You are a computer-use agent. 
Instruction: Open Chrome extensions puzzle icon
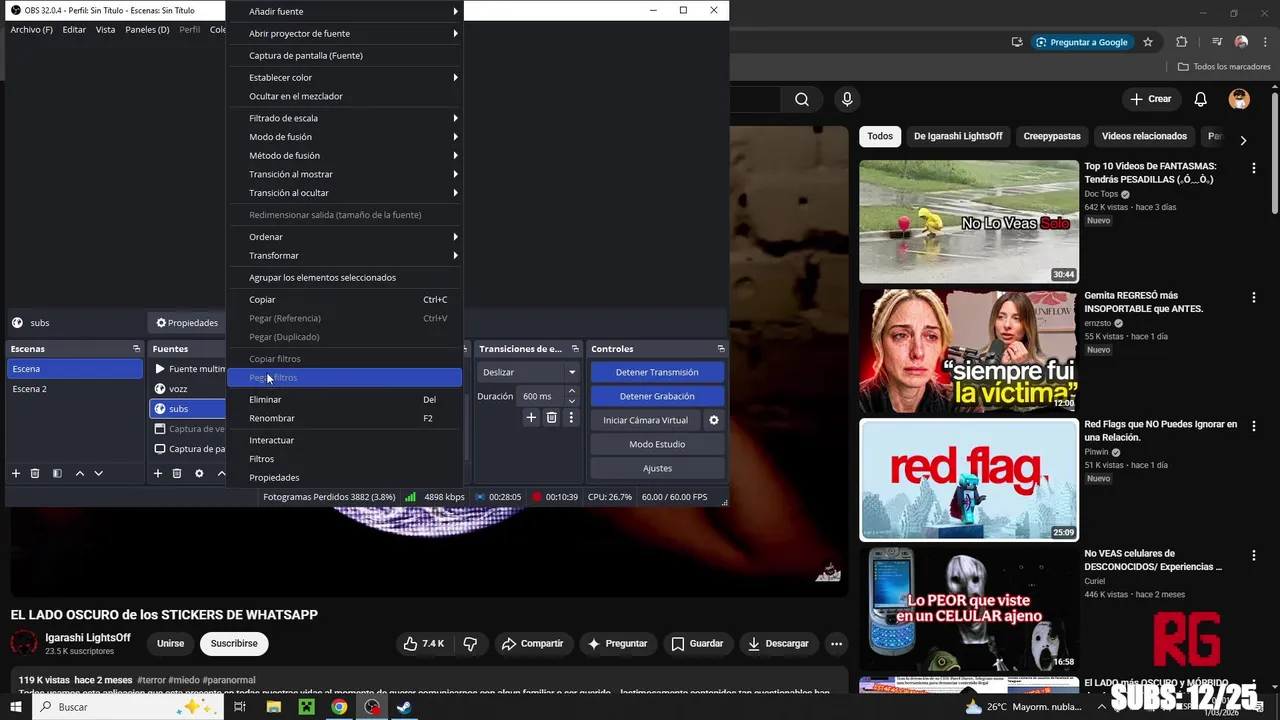pos(1181,42)
